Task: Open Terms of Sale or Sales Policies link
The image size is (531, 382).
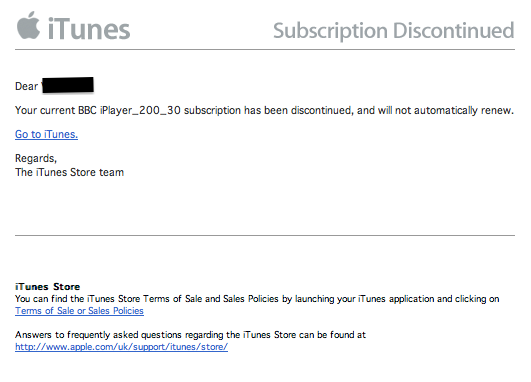Action: 79,311
